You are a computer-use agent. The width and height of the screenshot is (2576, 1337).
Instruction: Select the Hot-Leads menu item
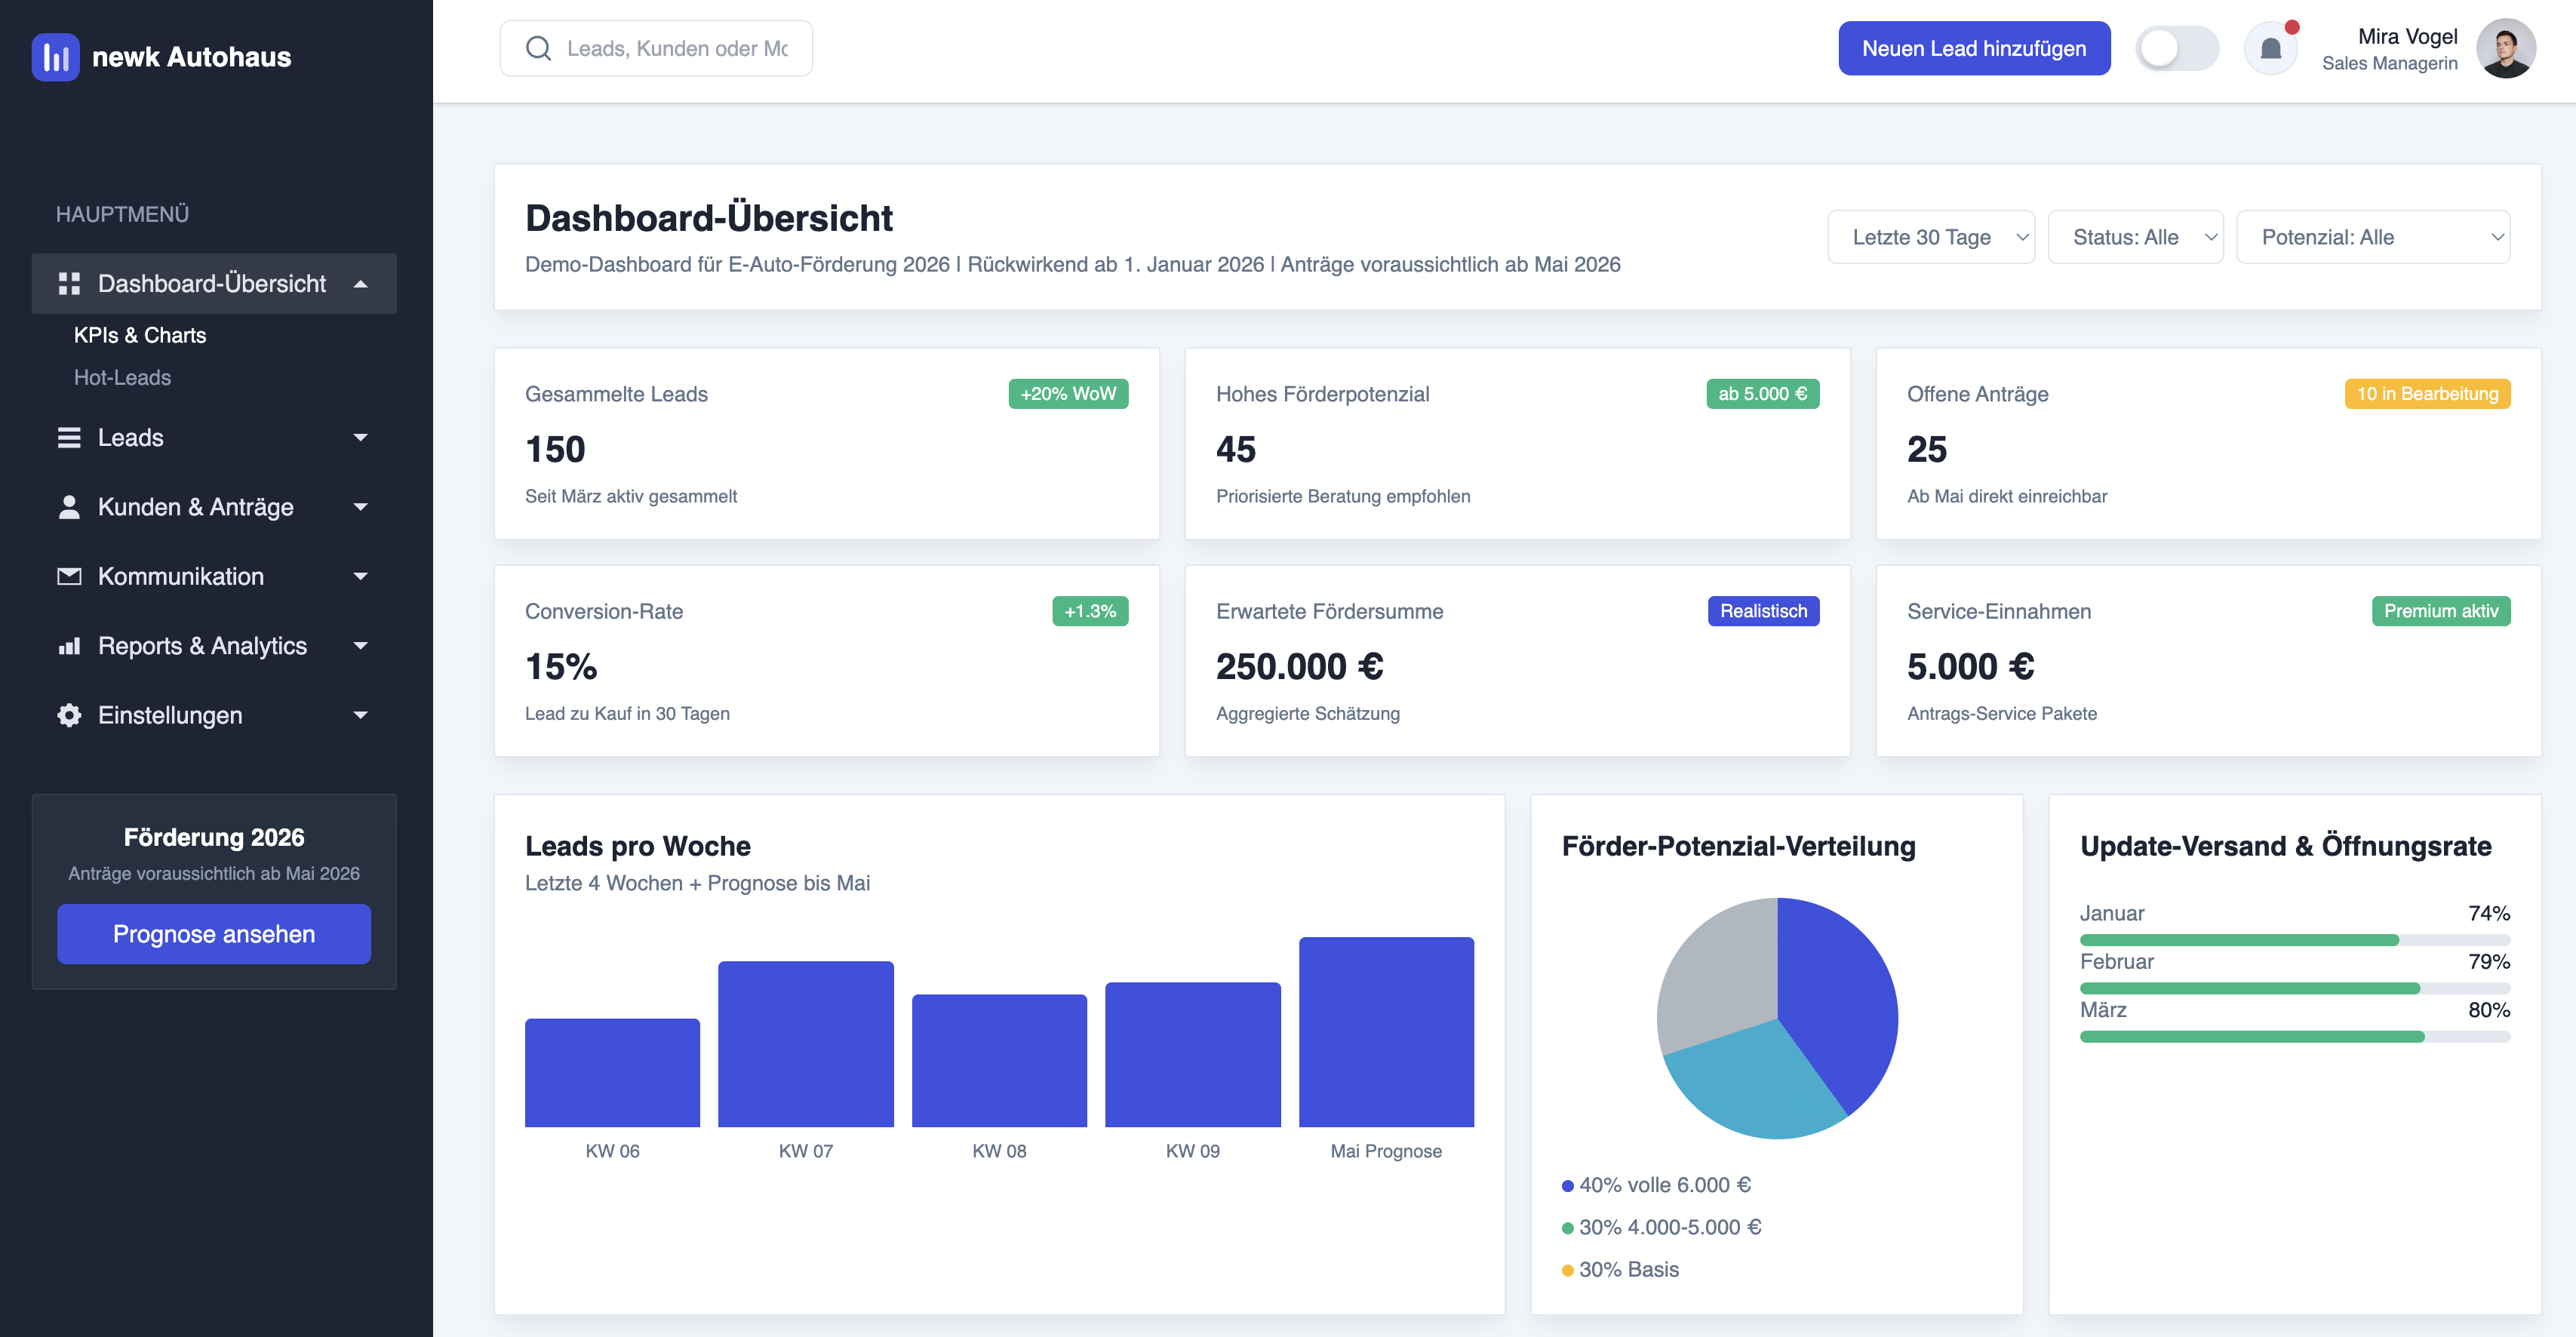pyautogui.click(x=122, y=377)
